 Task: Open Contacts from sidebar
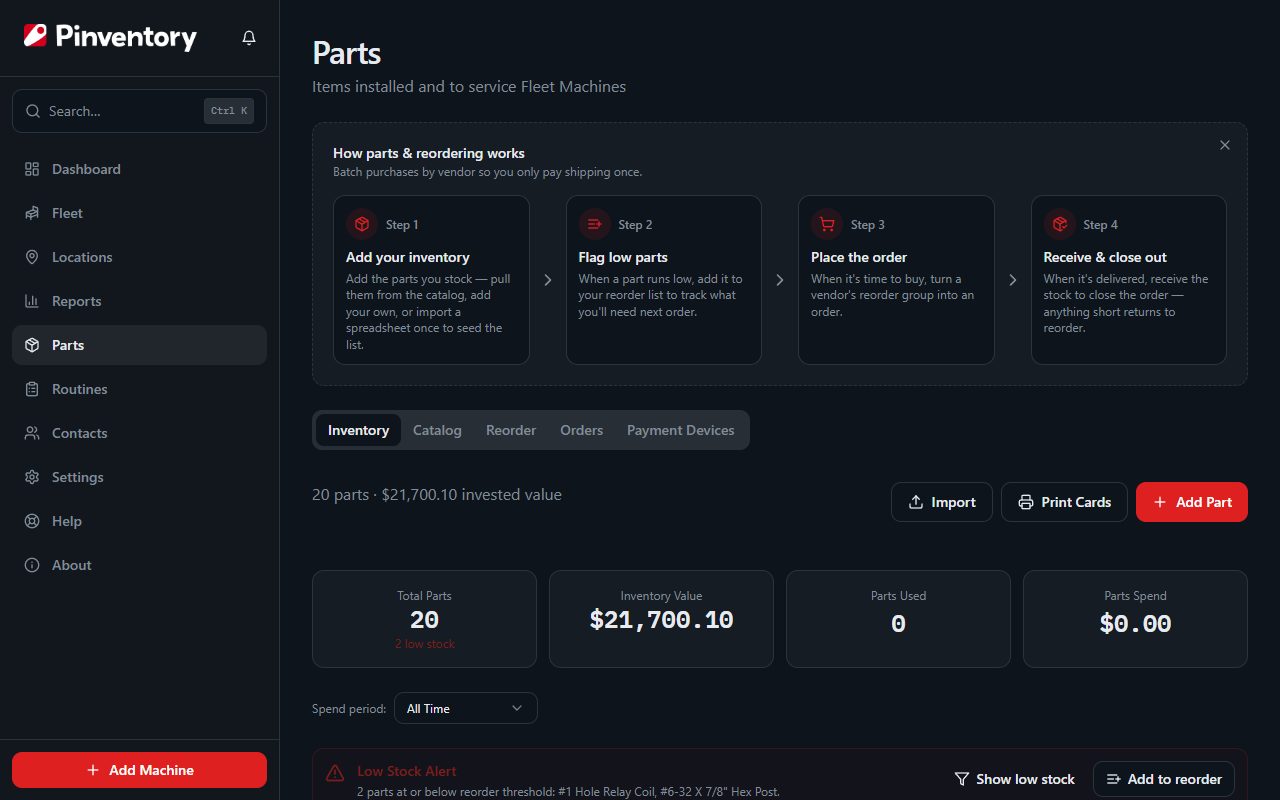139,433
